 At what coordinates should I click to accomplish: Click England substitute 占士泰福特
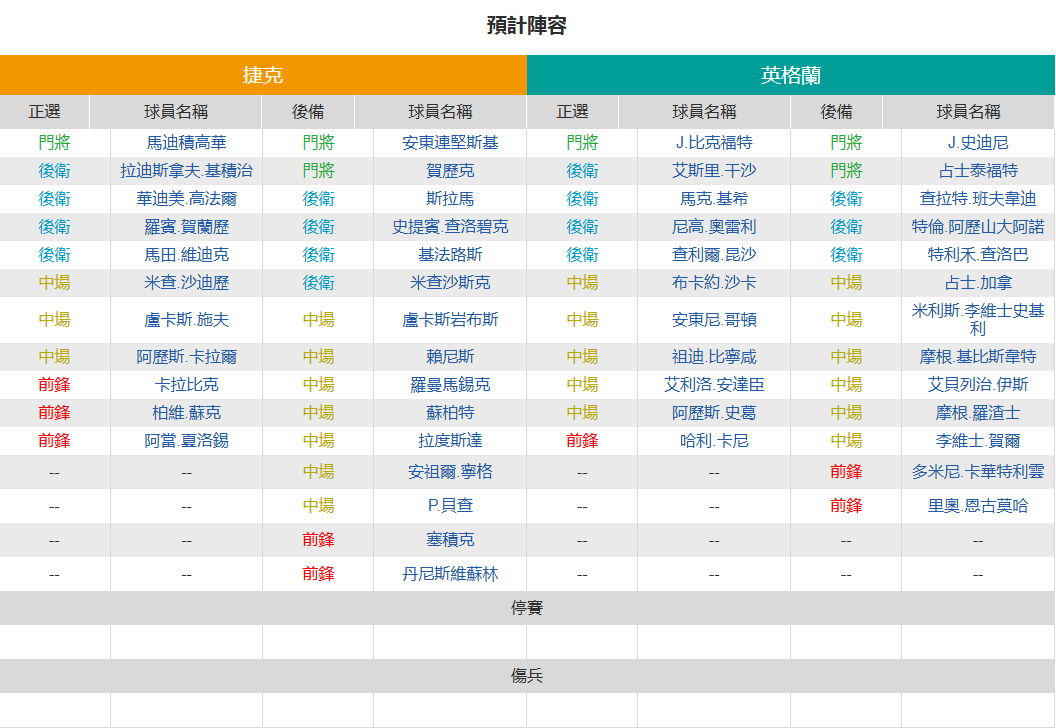coord(979,171)
